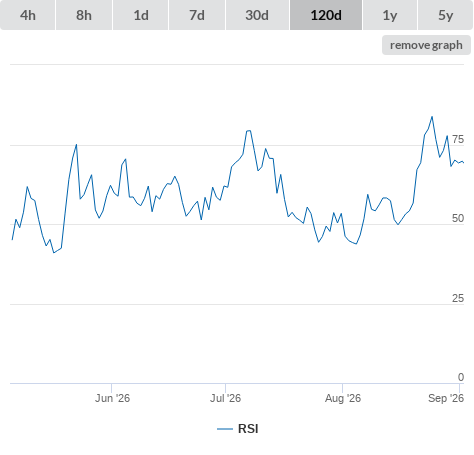Show the 1y time range
The width and height of the screenshot is (474, 455).
[390, 15]
